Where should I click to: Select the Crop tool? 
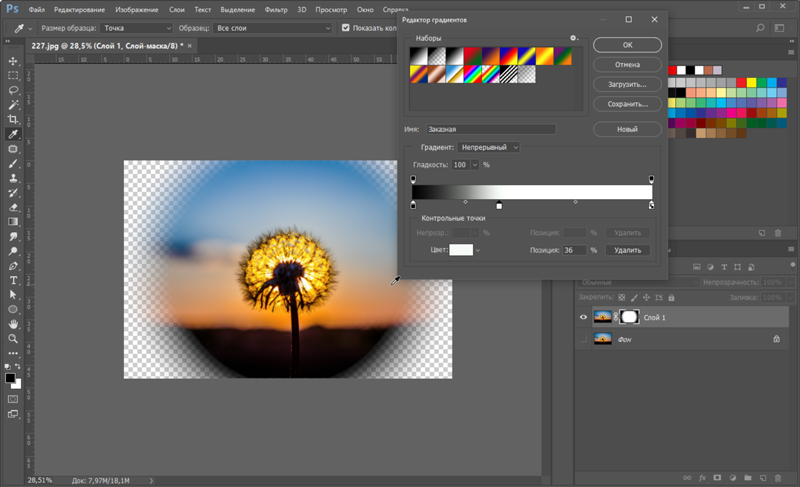point(13,119)
